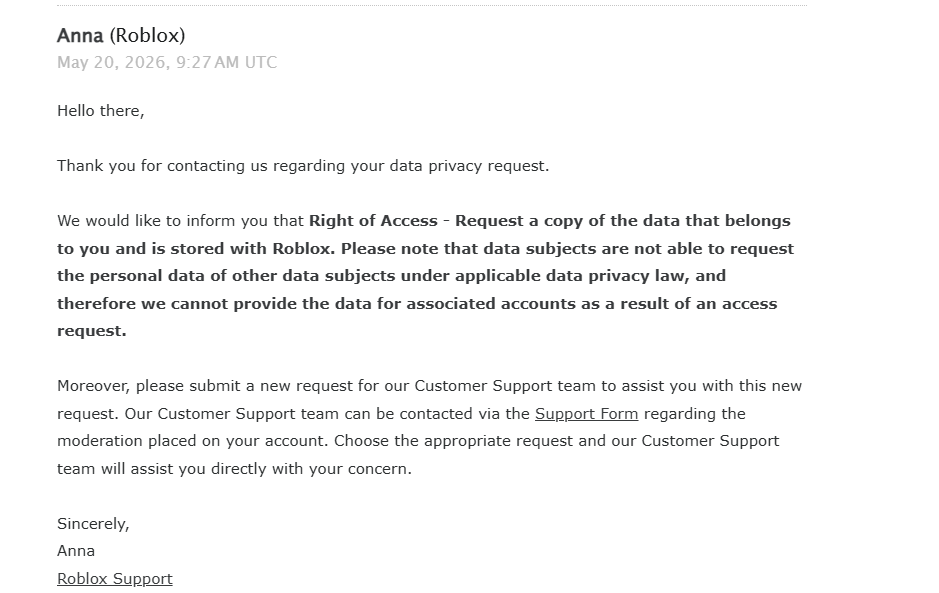Click the line starting 'to you and is stored'
This screenshot has width=939, height=593.
tap(425, 249)
